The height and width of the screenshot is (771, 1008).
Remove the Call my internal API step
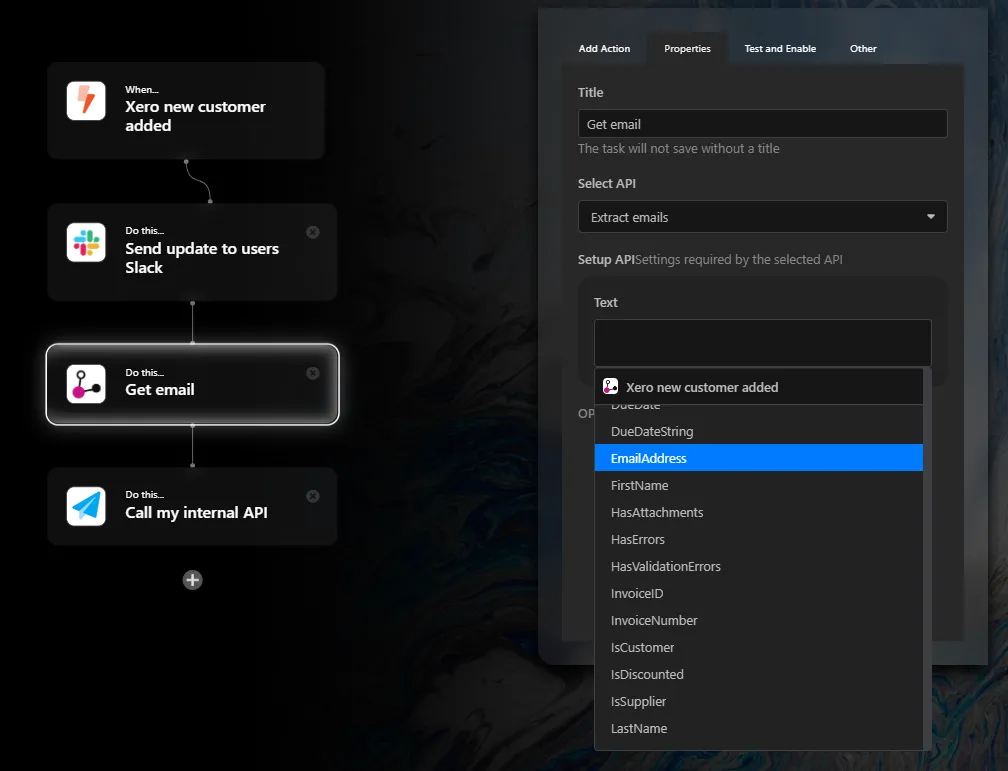[313, 496]
